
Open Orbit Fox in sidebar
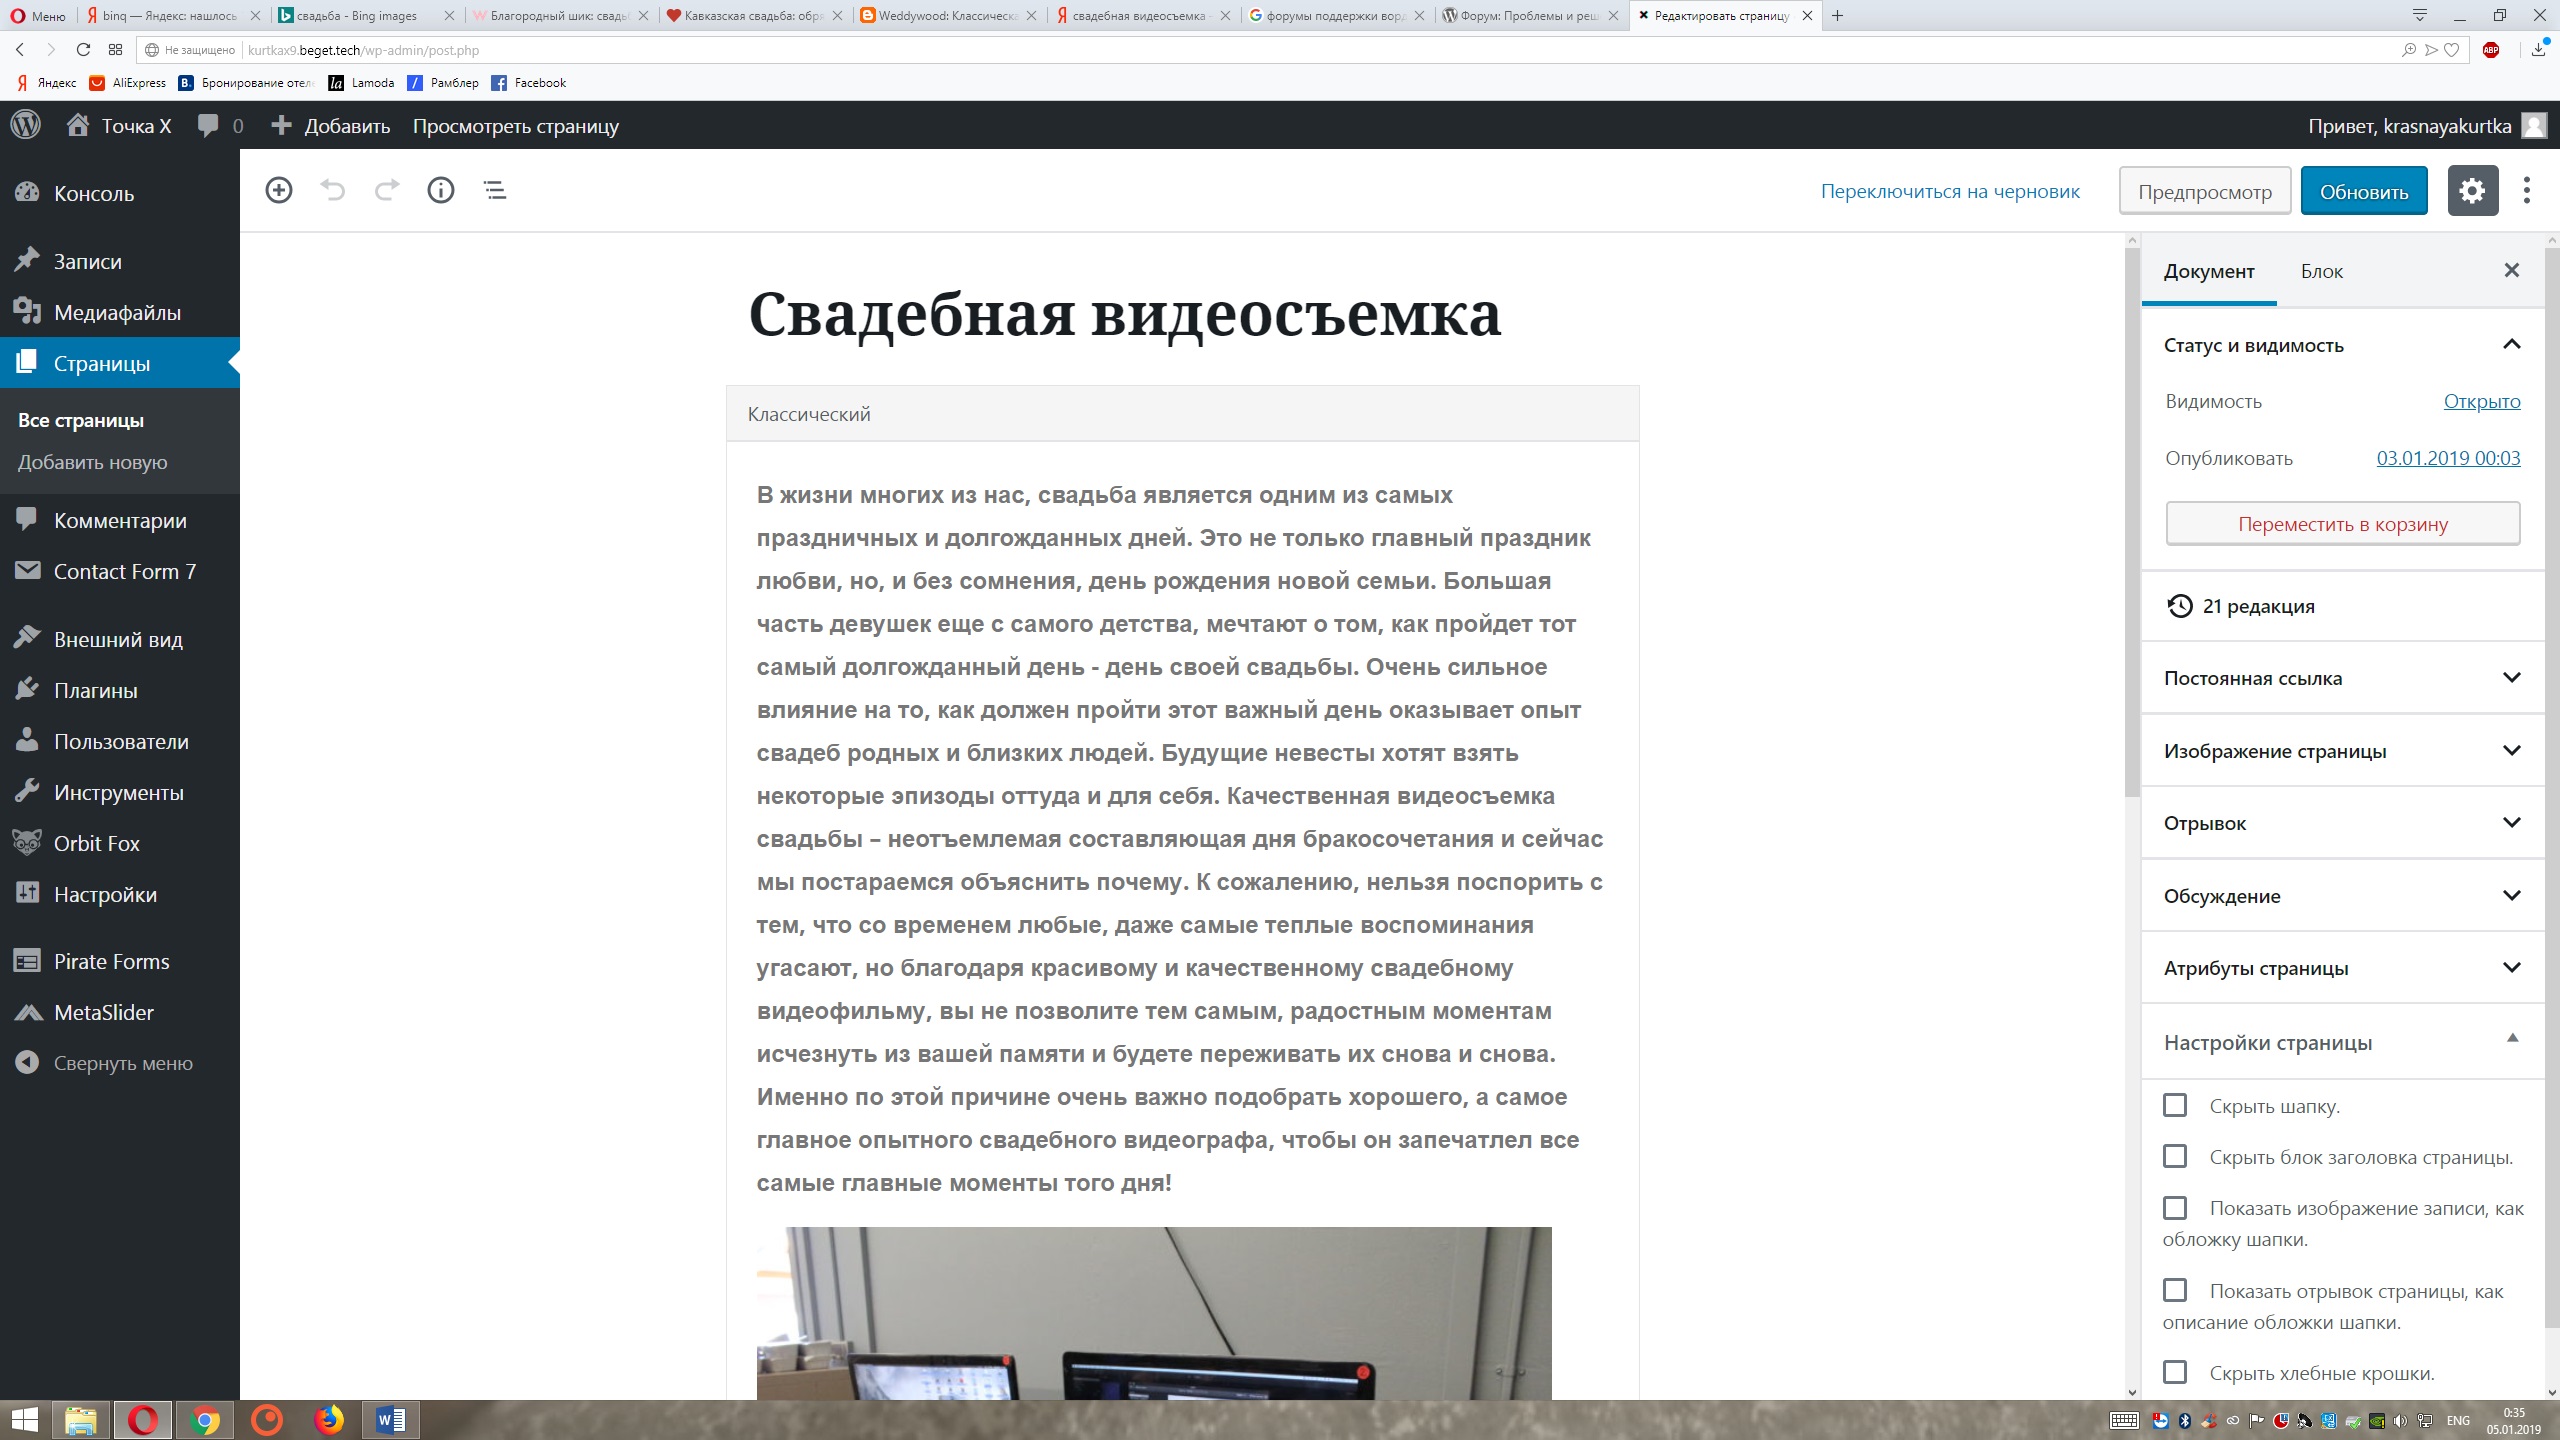[96, 843]
